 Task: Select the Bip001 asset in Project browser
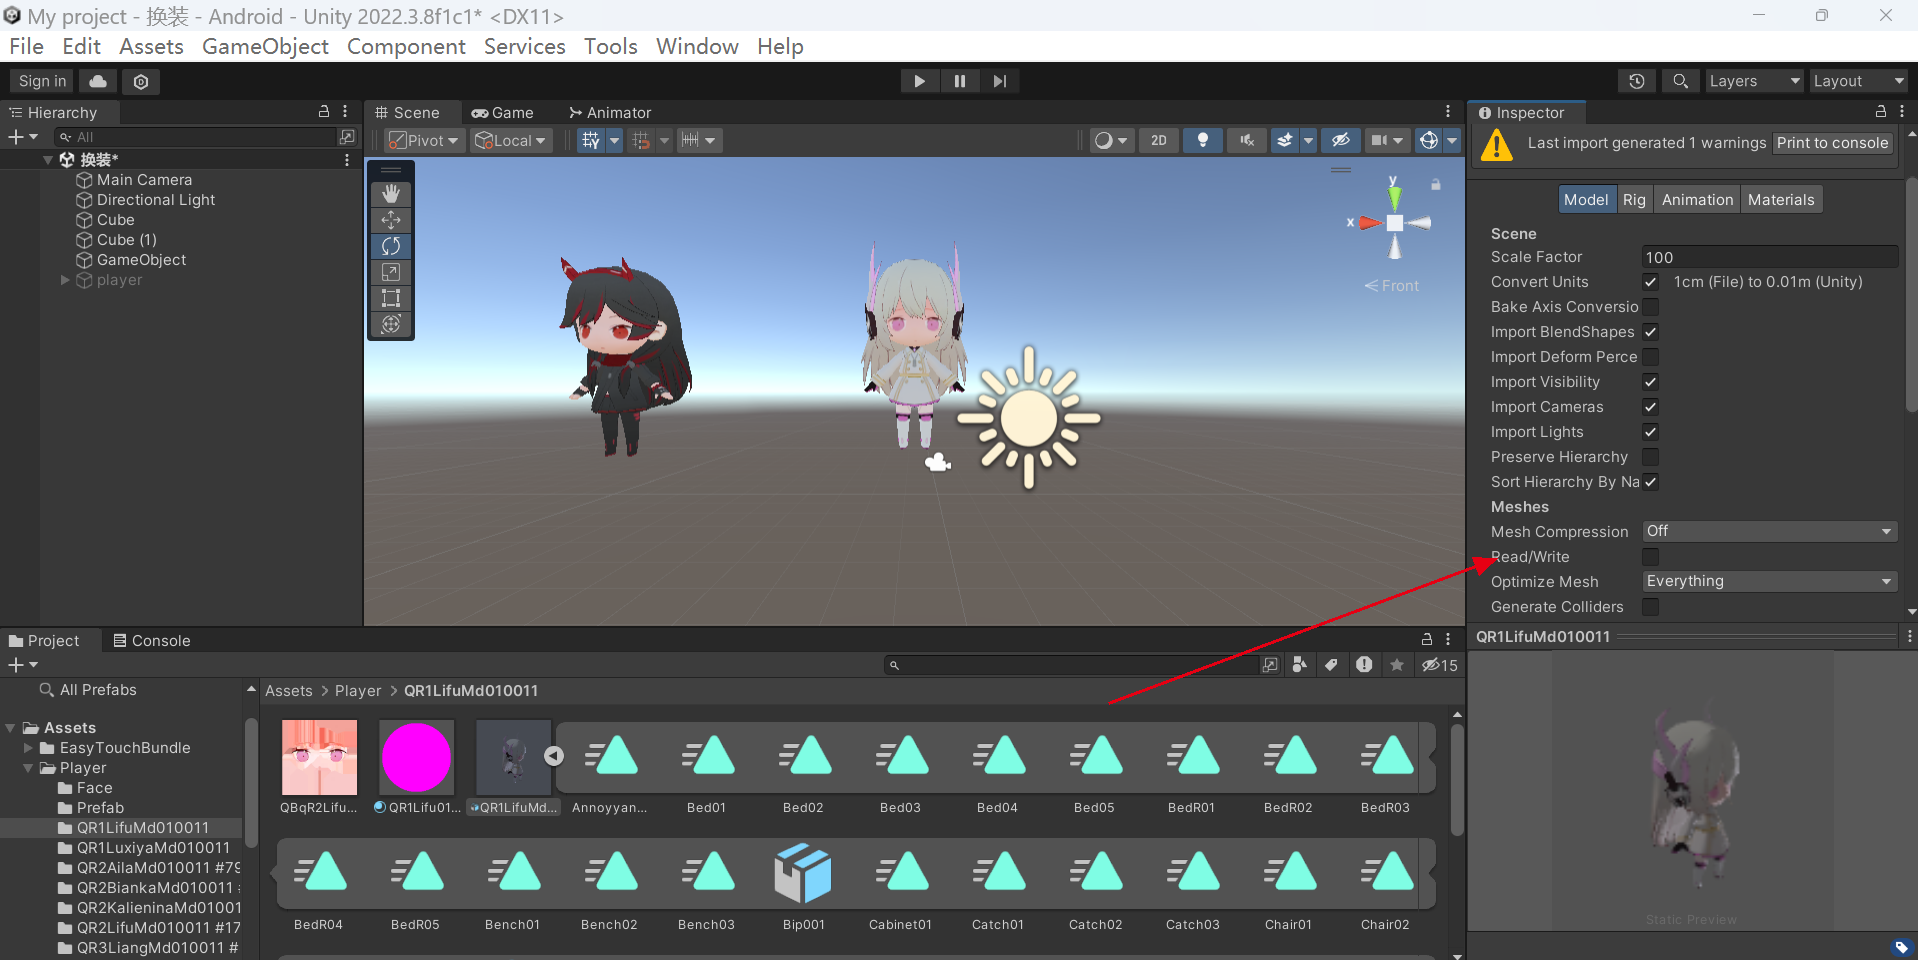click(x=803, y=872)
